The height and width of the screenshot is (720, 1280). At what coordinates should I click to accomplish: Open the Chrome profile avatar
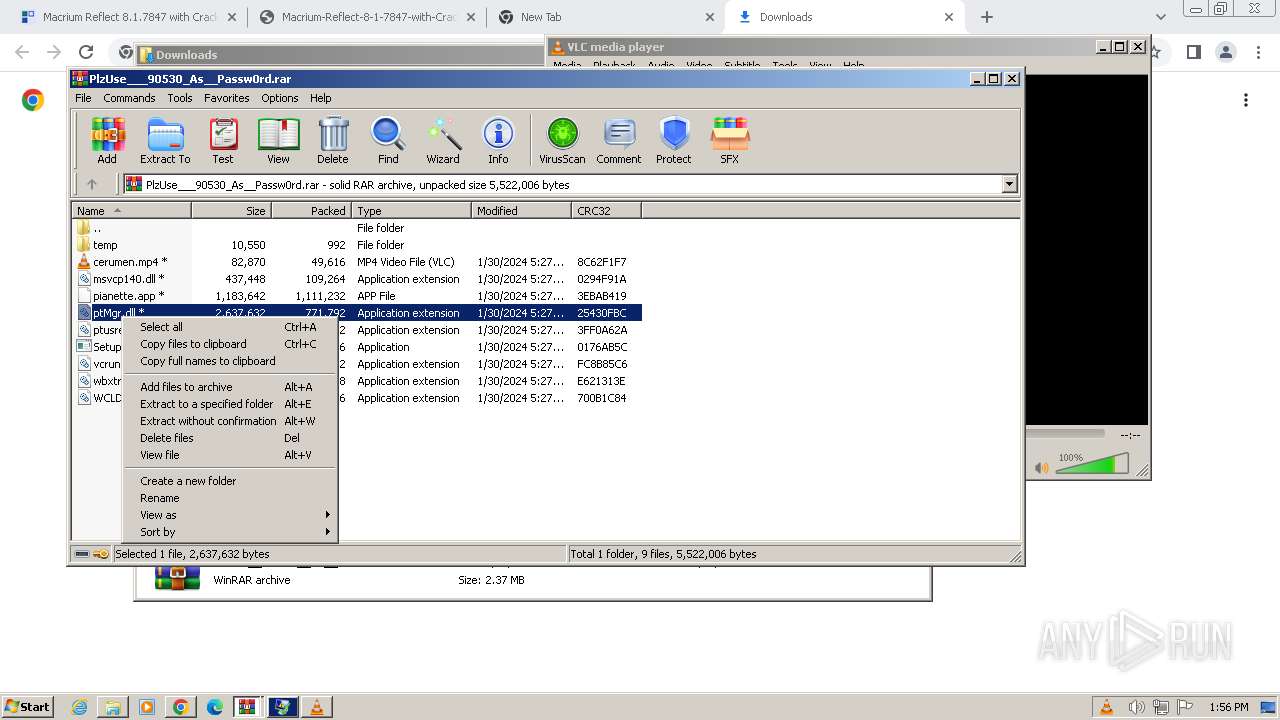1225,52
